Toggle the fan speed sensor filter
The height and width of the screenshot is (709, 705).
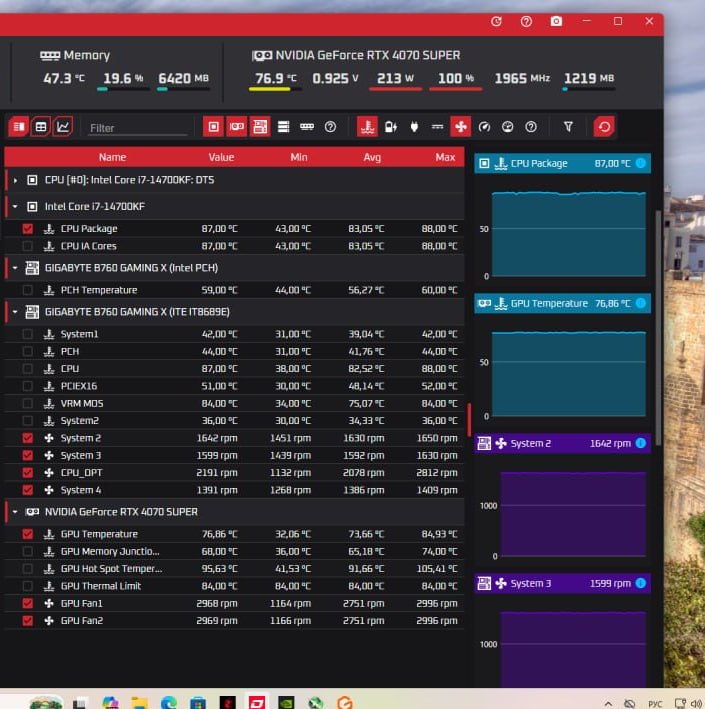[461, 127]
